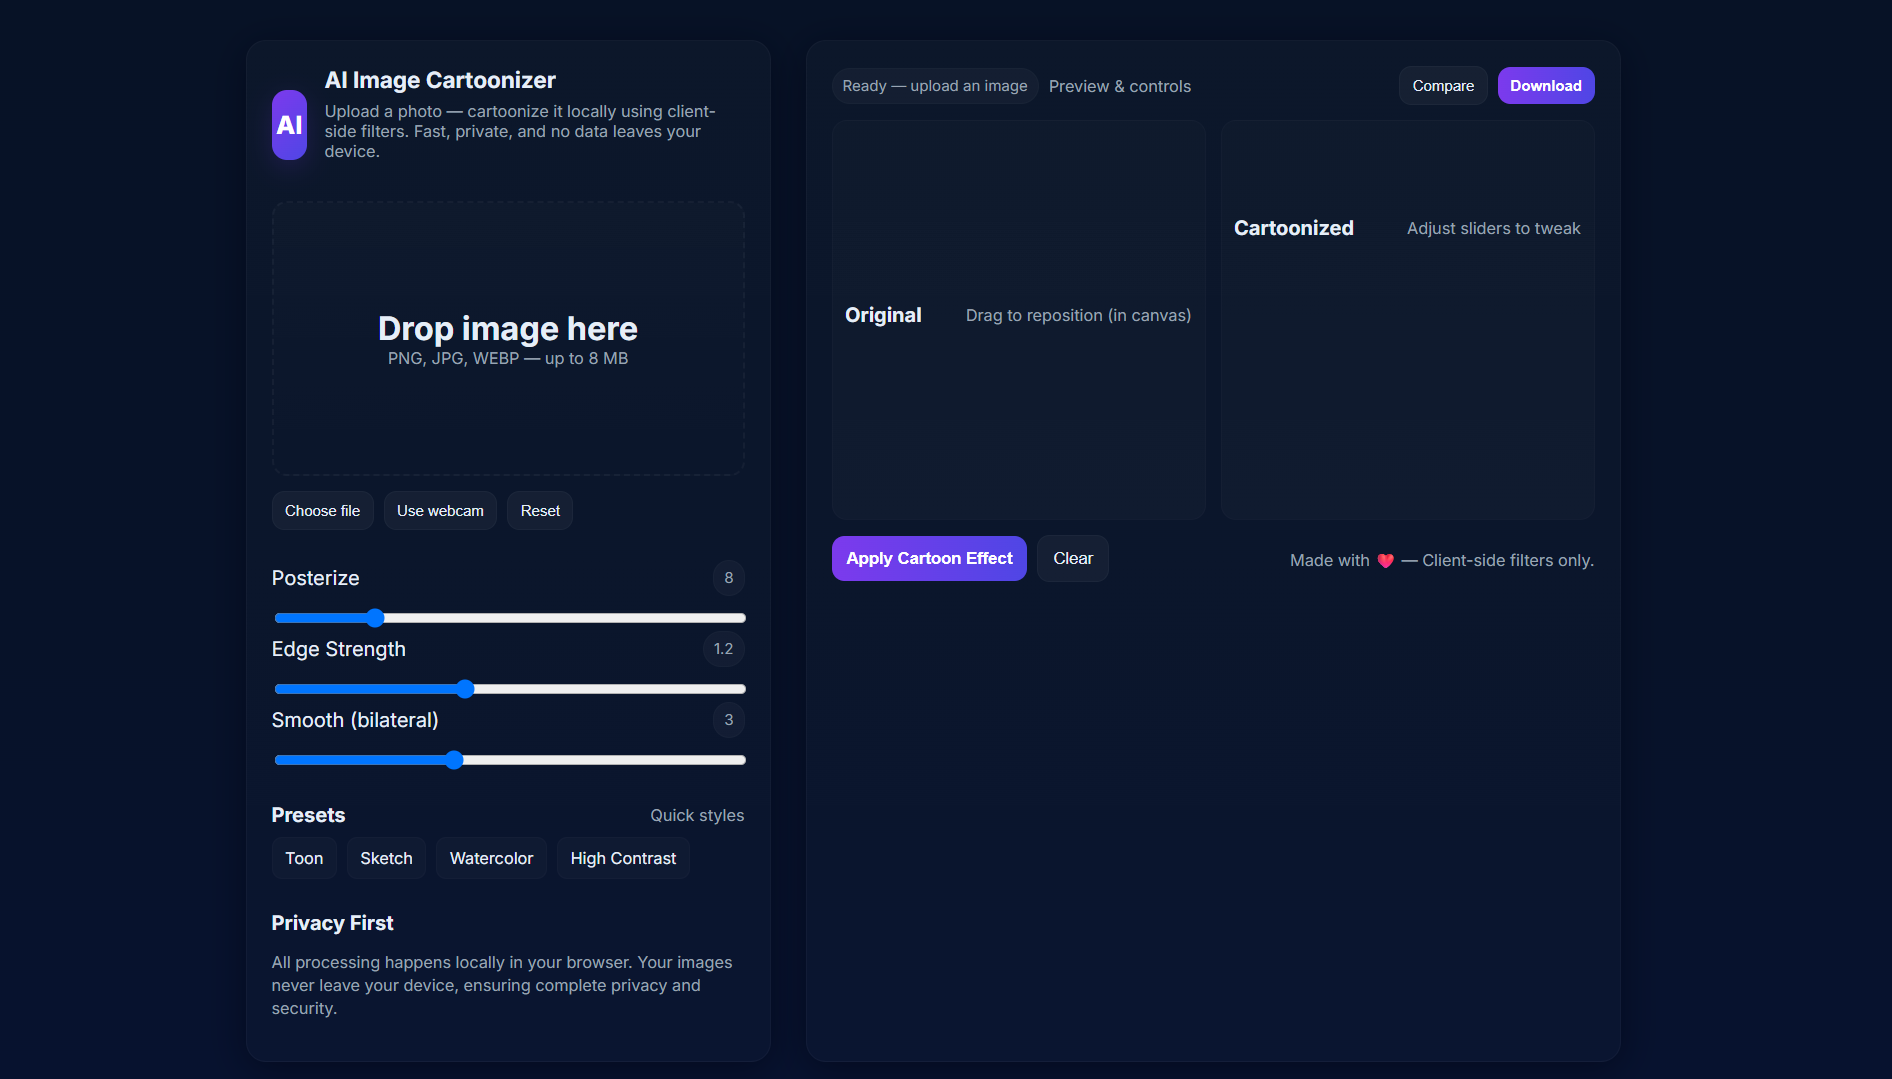Image resolution: width=1892 pixels, height=1079 pixels.
Task: Click the red heart icon
Action: click(x=1385, y=561)
